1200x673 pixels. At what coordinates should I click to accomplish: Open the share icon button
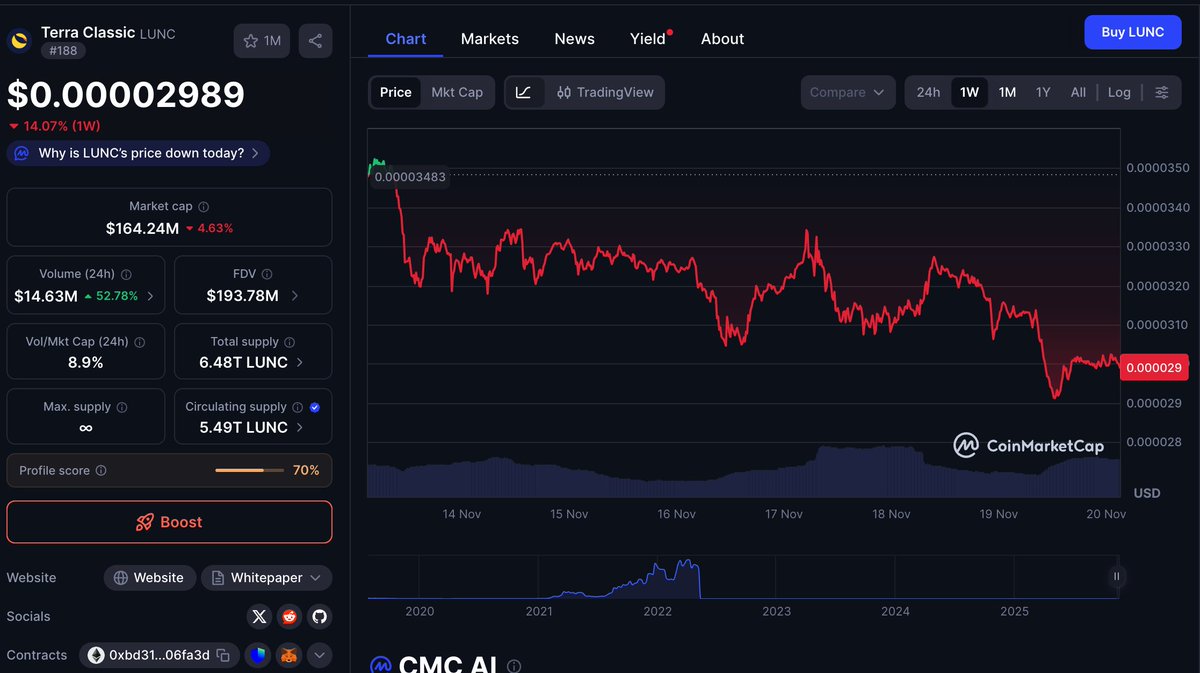click(315, 41)
